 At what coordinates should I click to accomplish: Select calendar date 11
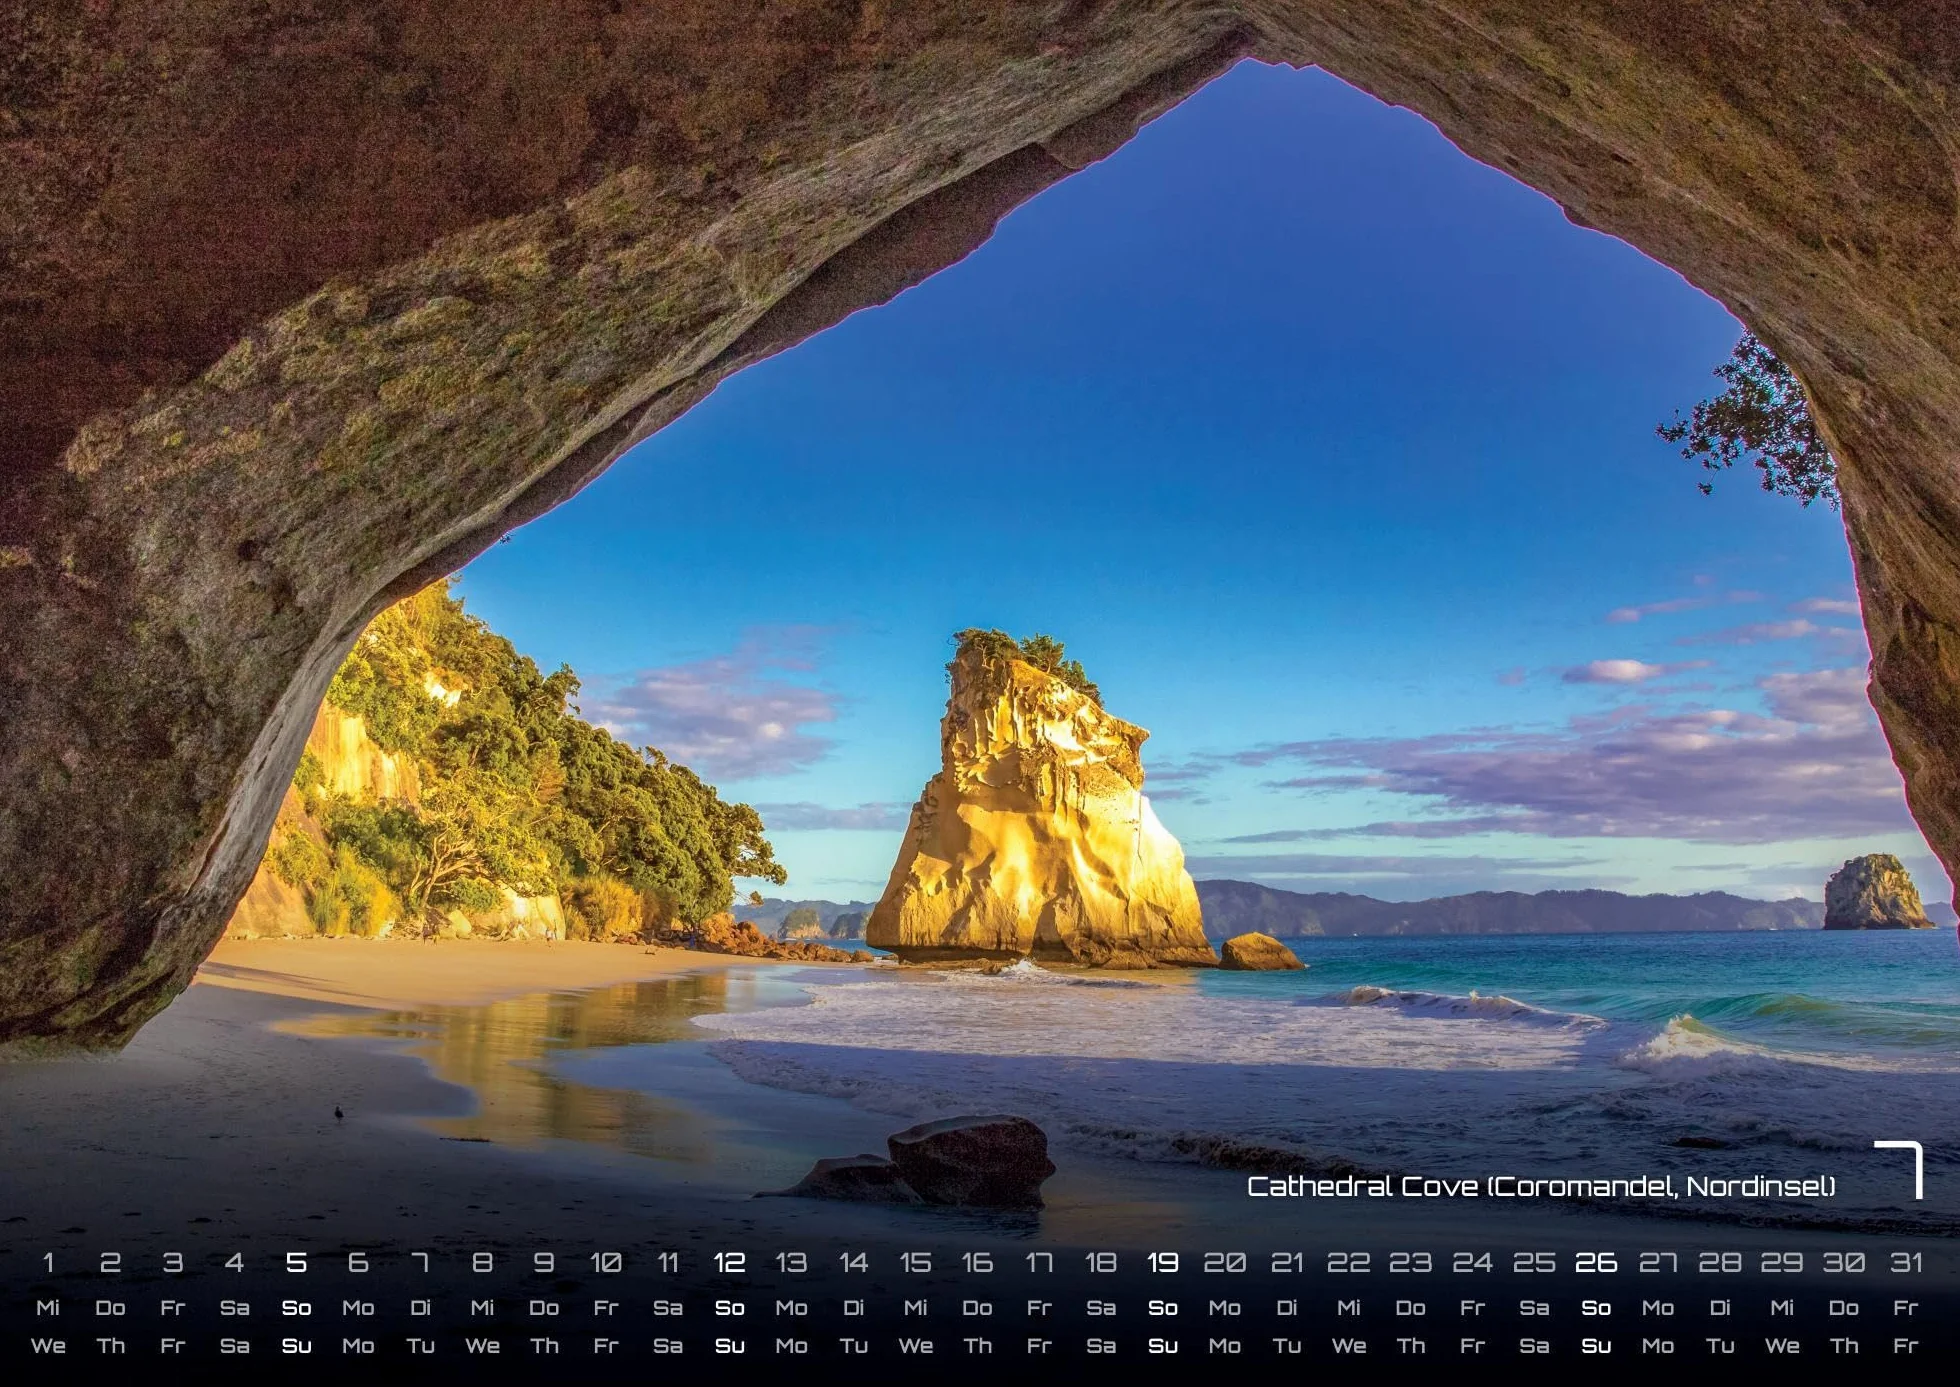(x=668, y=1263)
